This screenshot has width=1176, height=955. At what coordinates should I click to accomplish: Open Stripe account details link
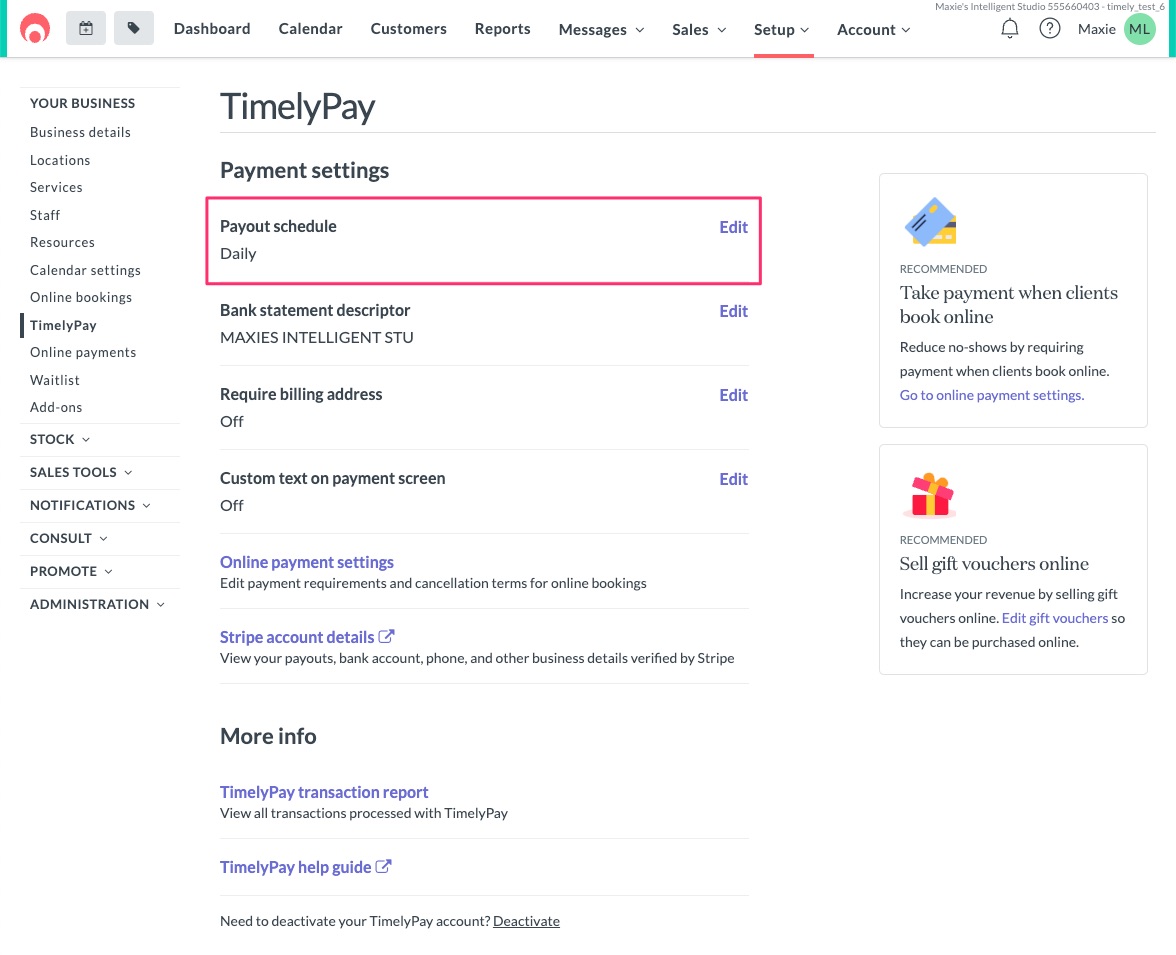(297, 637)
